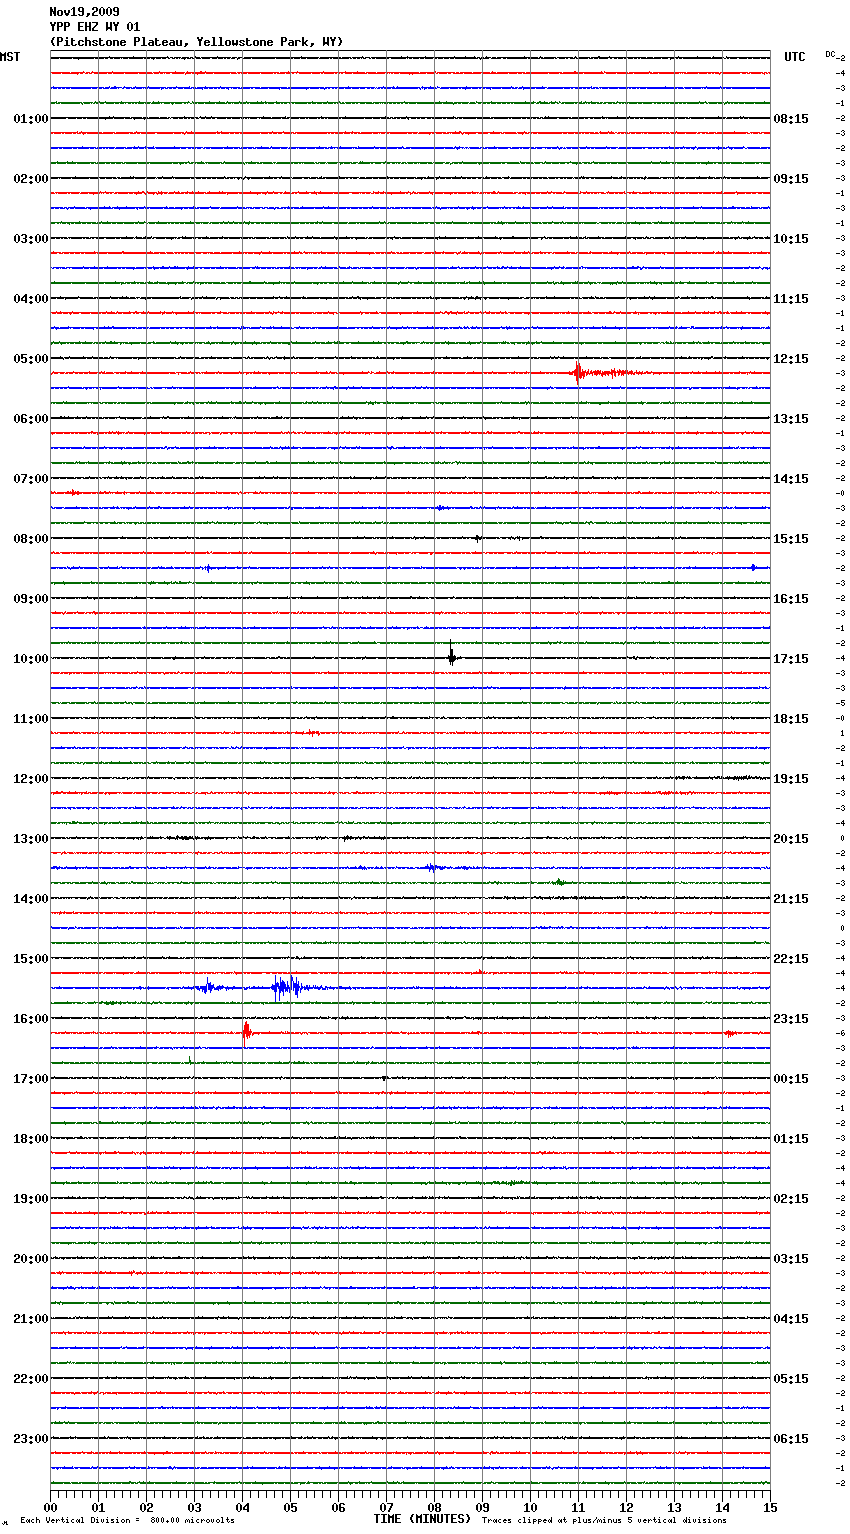Screen dimensions: 850x1534
Task: Select the 21:00 MST time label
Action: click(30, 1319)
